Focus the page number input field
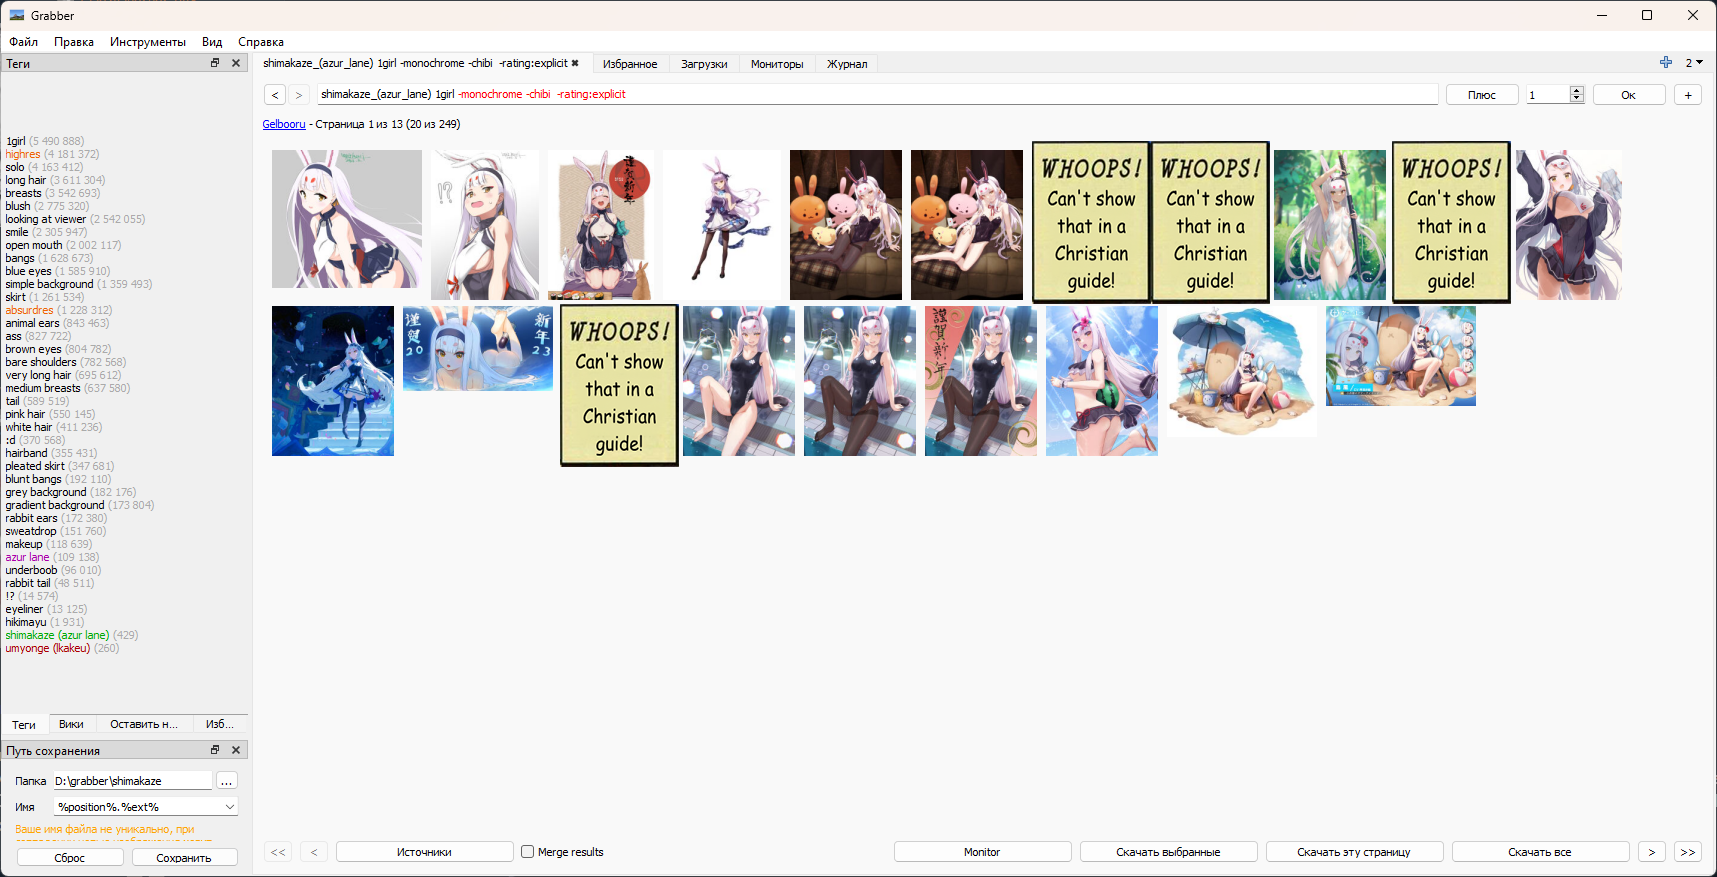Image resolution: width=1717 pixels, height=877 pixels. (x=1548, y=95)
